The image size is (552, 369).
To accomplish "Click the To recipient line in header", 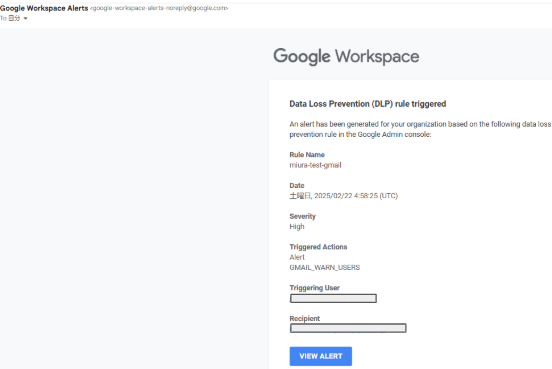I will tap(14, 18).
